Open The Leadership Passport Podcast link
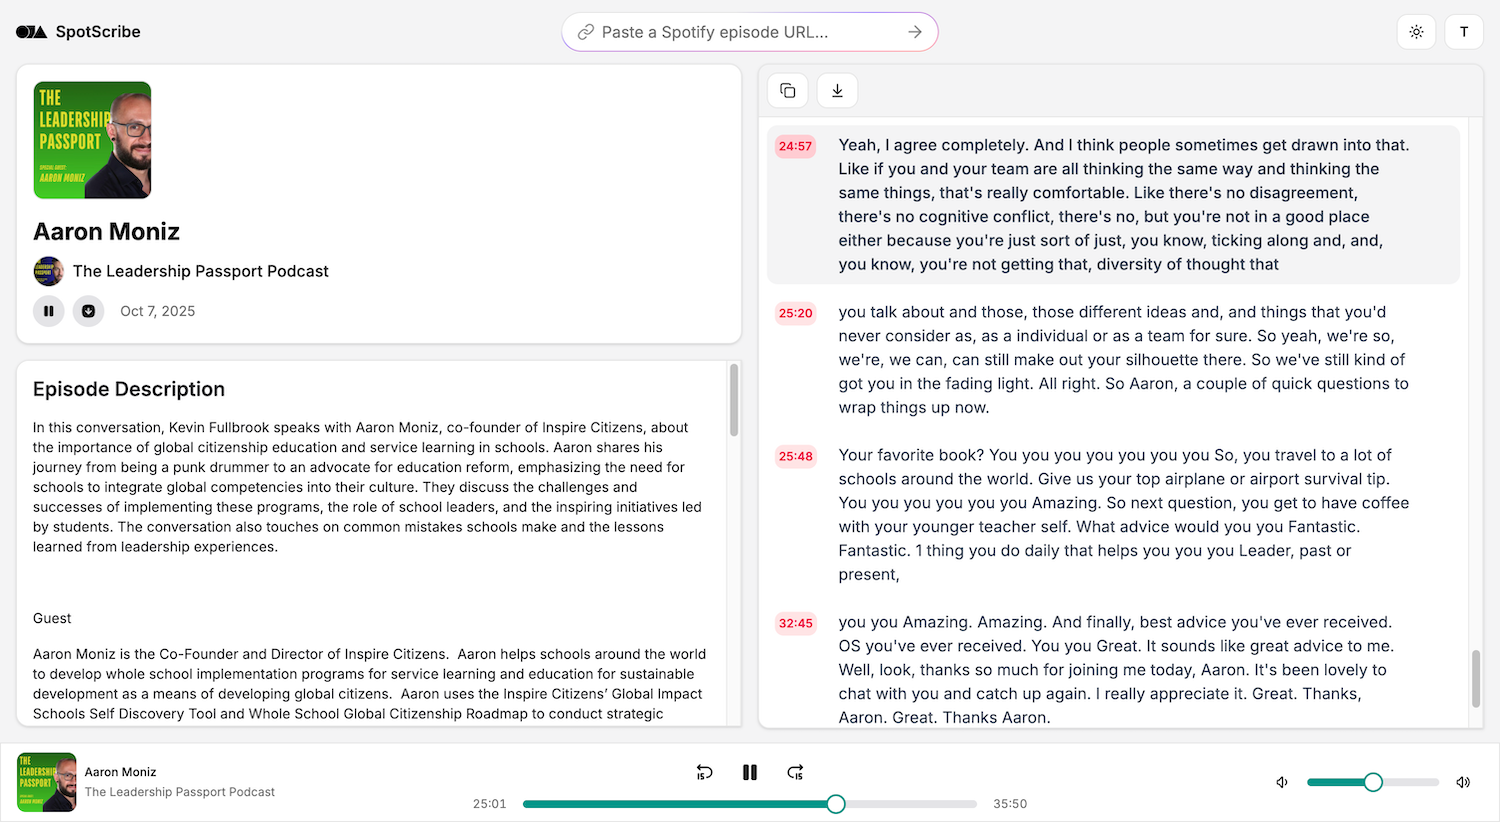The height and width of the screenshot is (822, 1500). click(200, 271)
